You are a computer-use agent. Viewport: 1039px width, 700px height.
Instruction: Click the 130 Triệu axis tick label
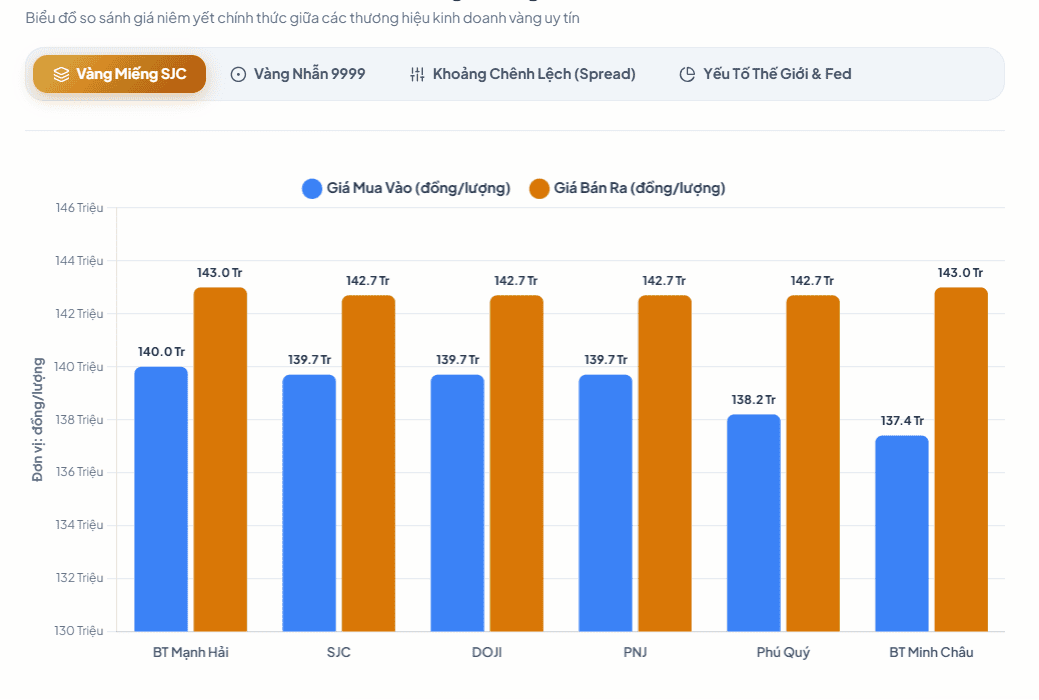[x=79, y=630]
